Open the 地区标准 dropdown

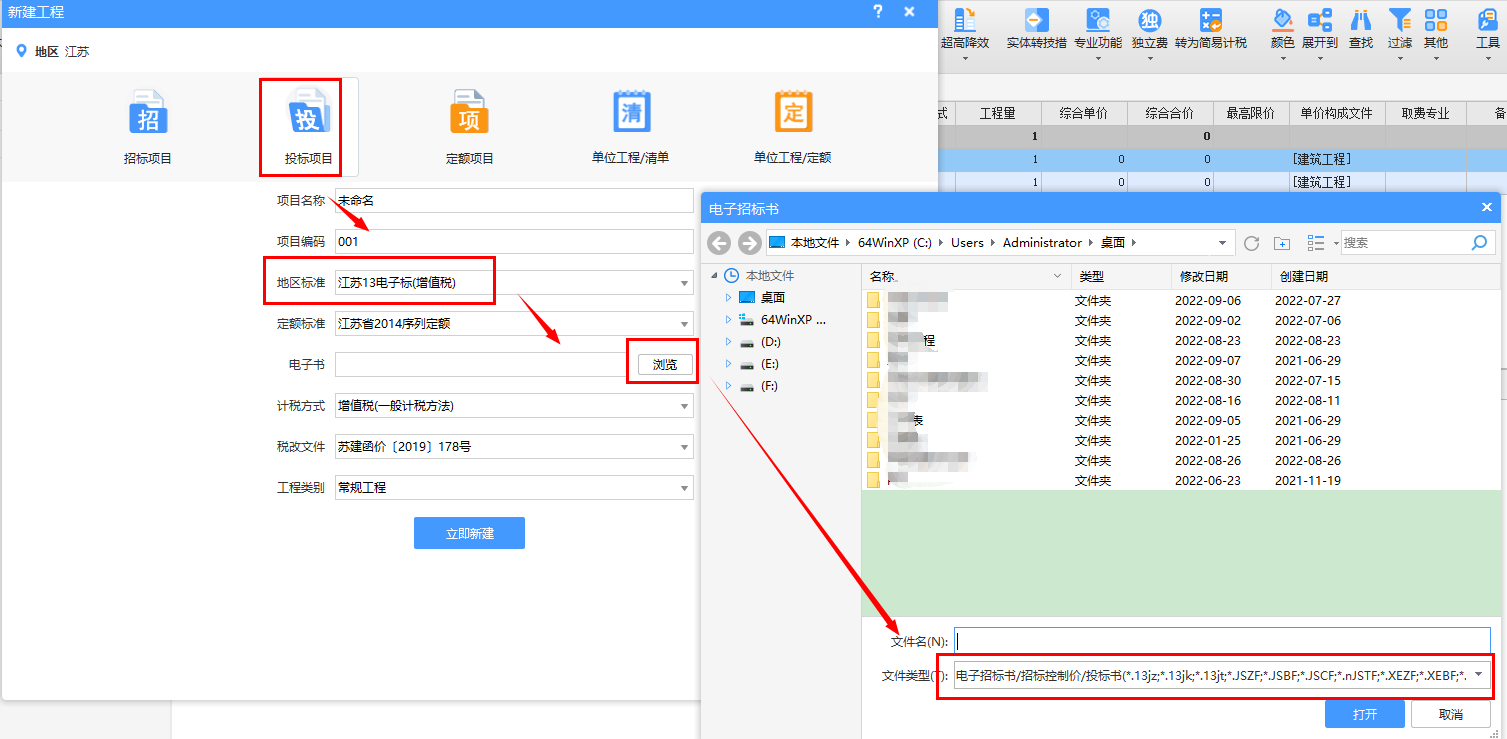pos(685,283)
